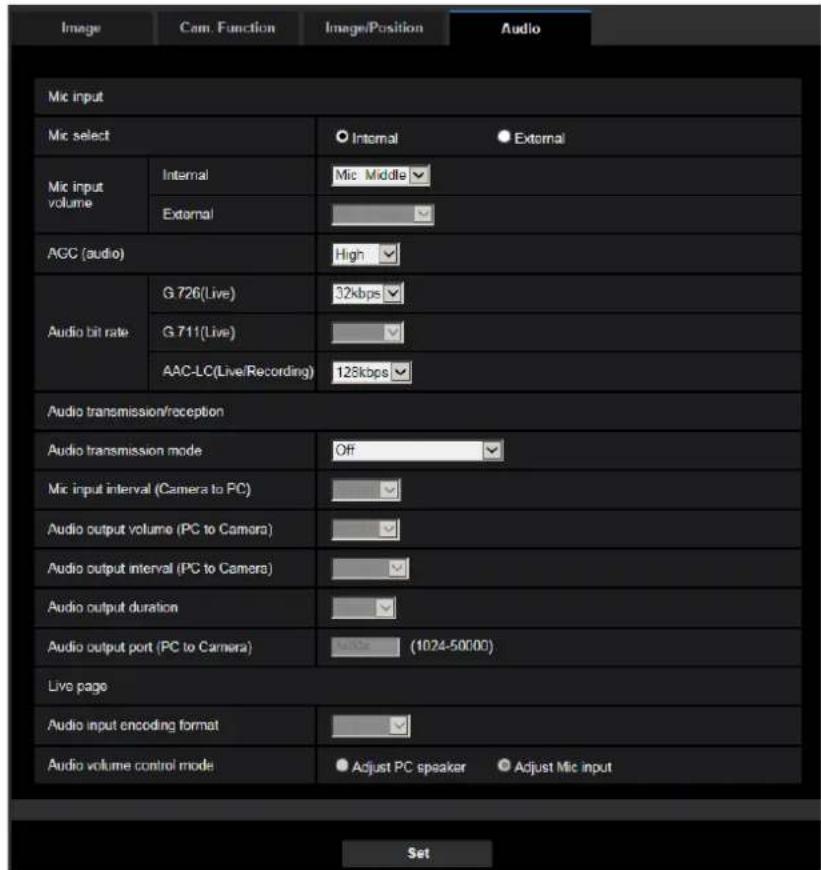Viewport: 821px width, 870px height.
Task: Open the AGC (audio) dropdown
Action: click(x=366, y=254)
